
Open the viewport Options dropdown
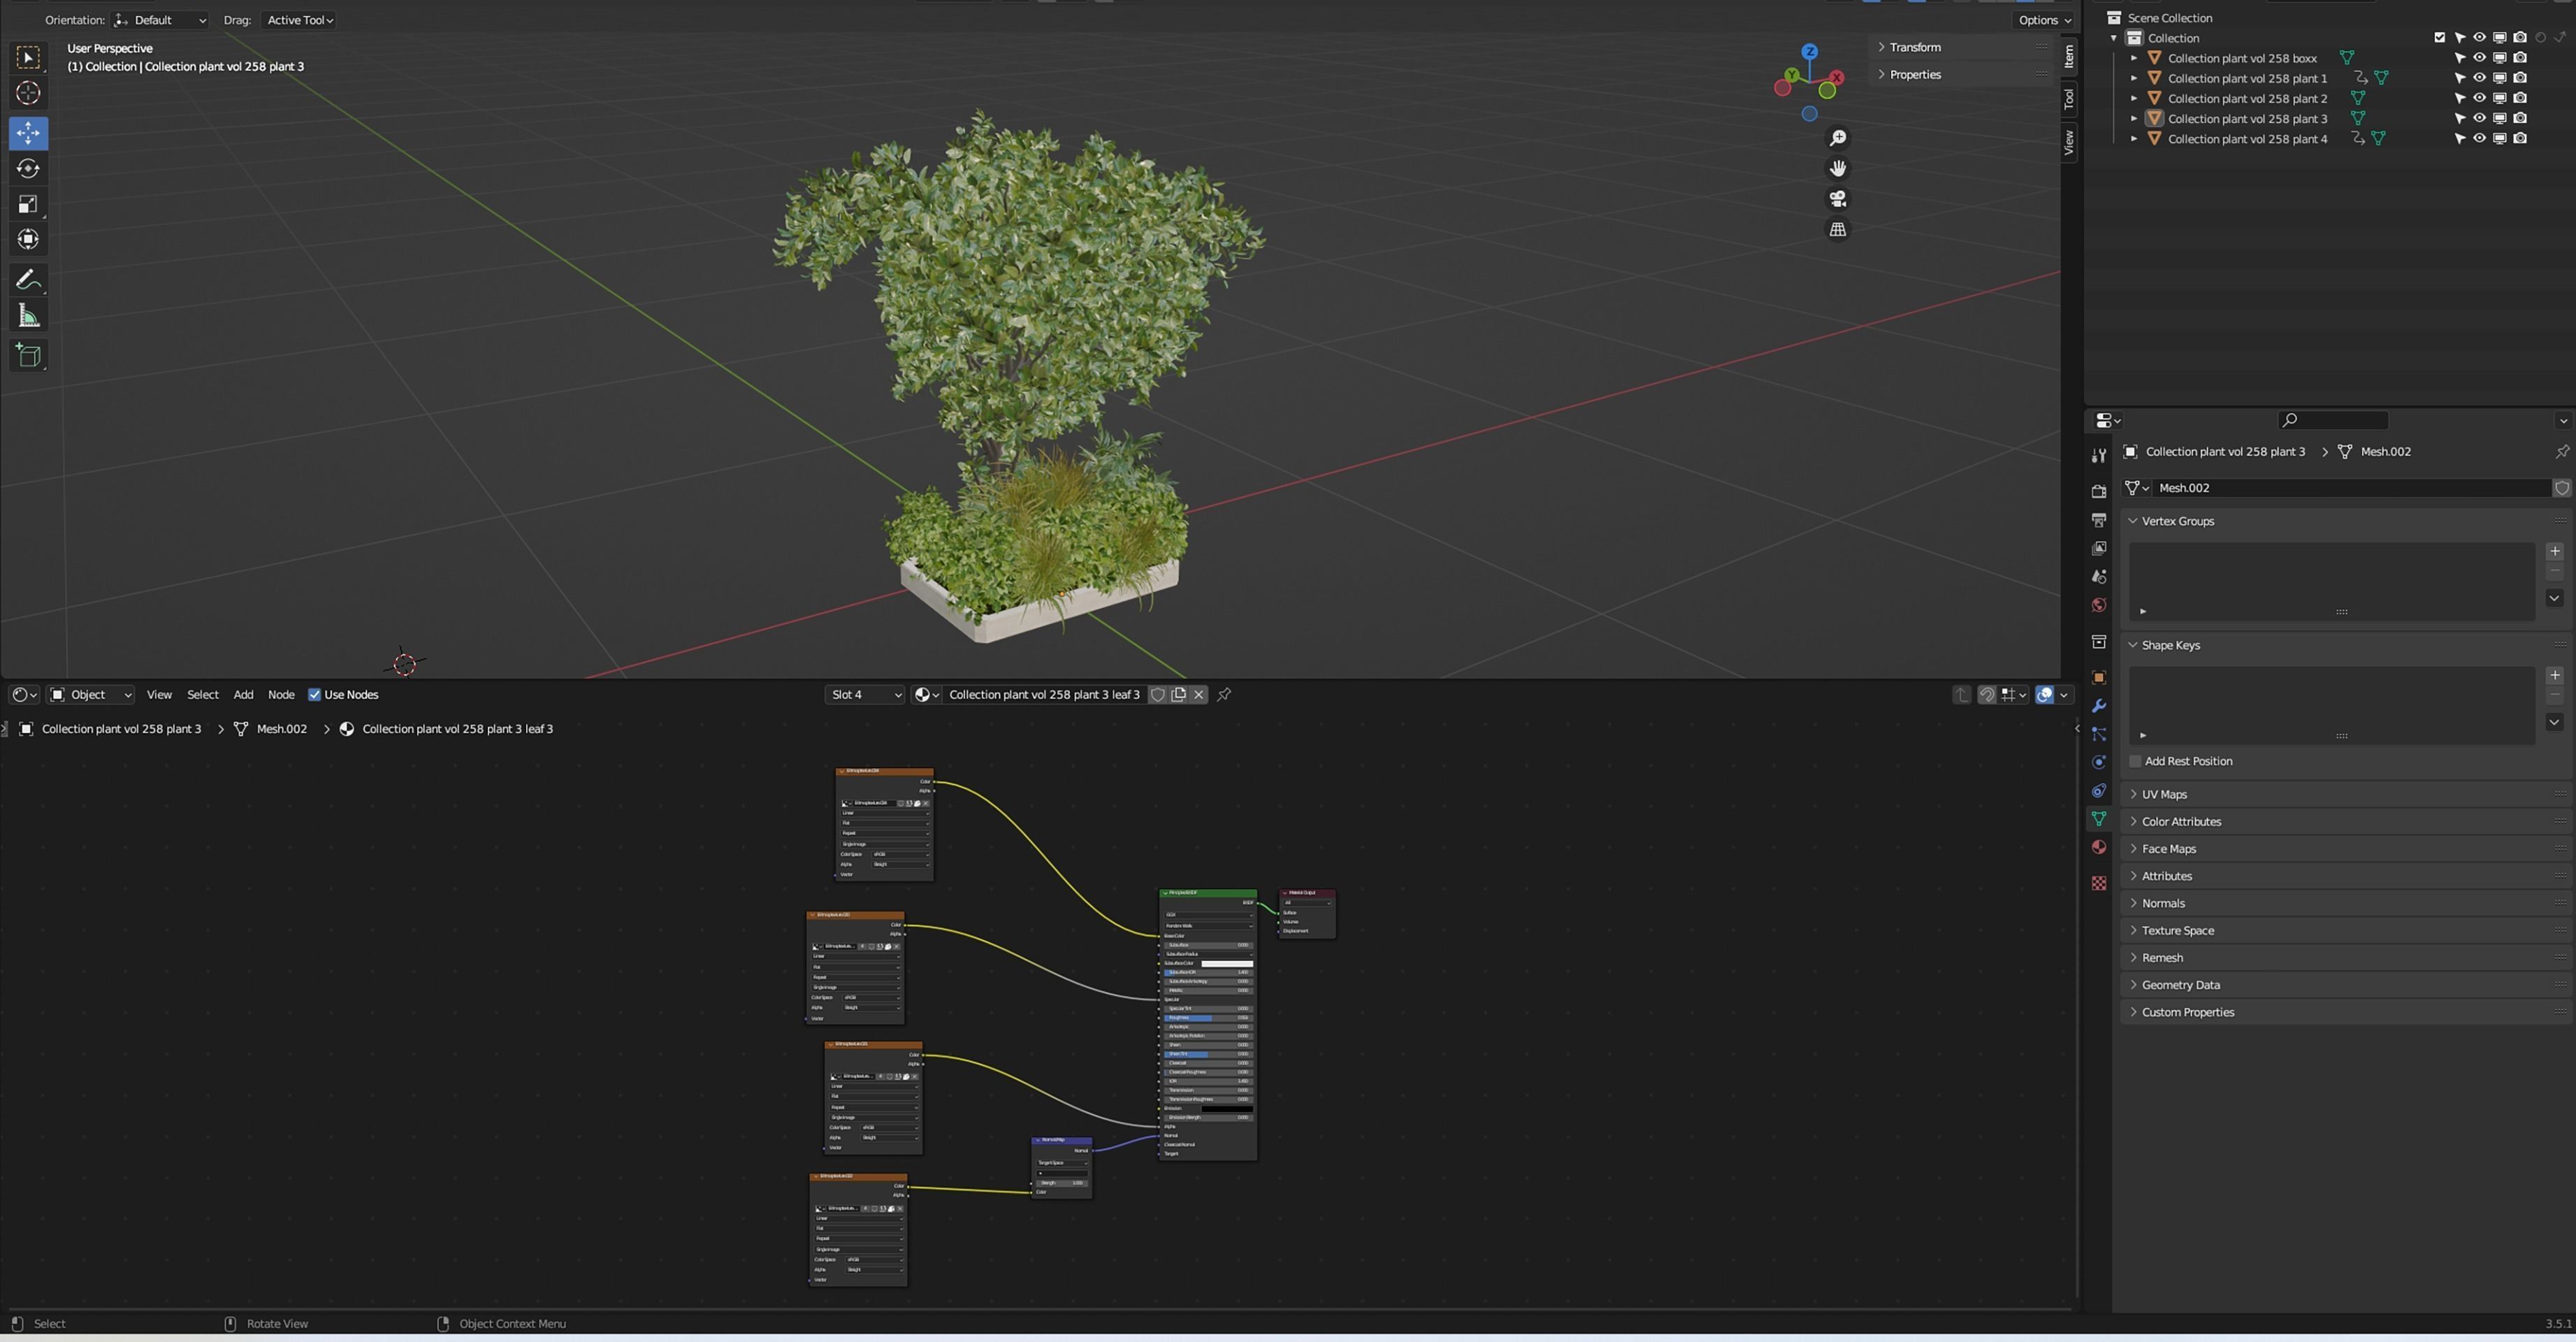2044,20
